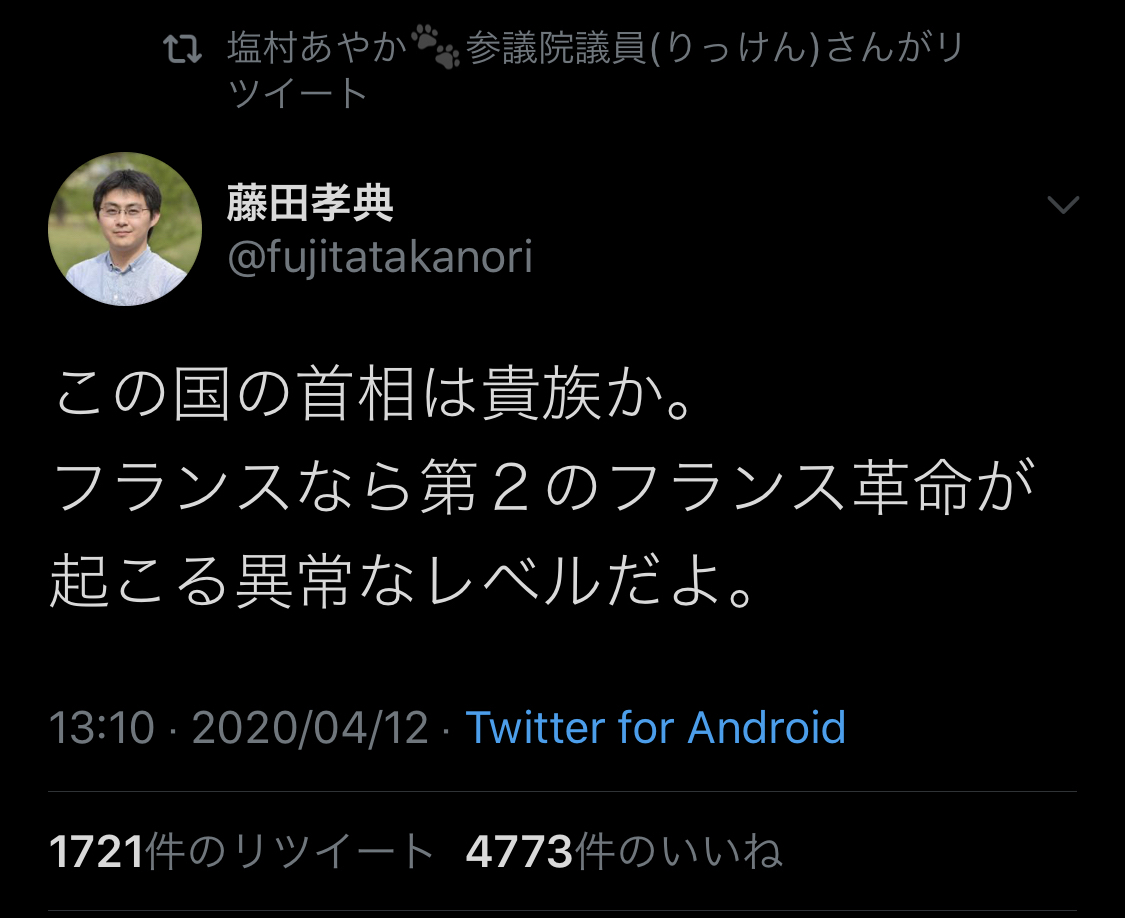Screen dimensions: 1125x918
Task: Click the 13:10 tweet timestamp
Action: coord(102,727)
